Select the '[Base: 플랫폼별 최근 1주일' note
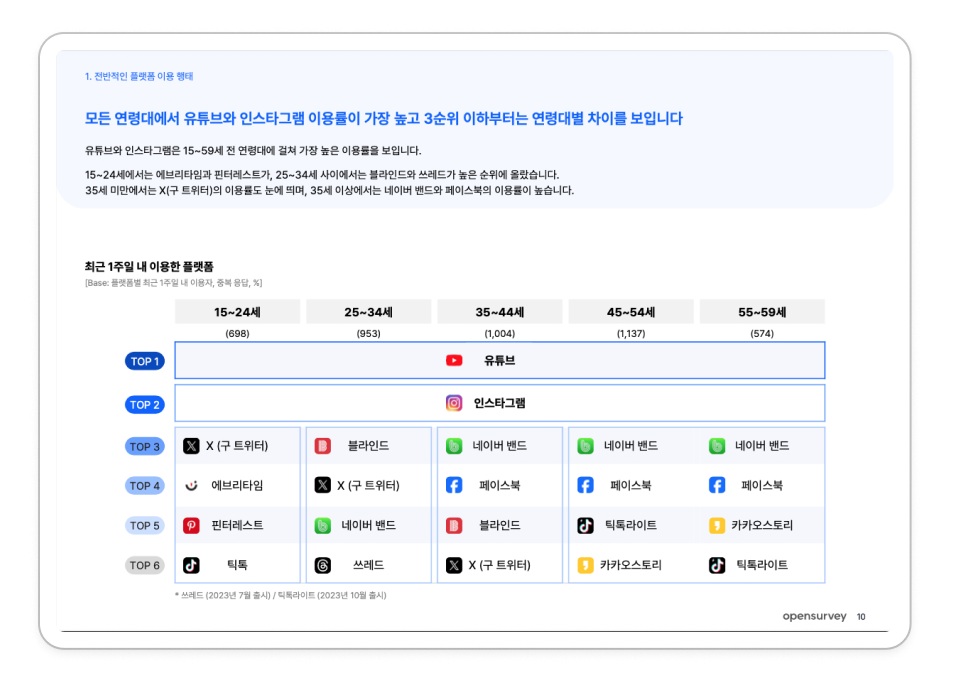This screenshot has height=691, width=958. click(174, 283)
